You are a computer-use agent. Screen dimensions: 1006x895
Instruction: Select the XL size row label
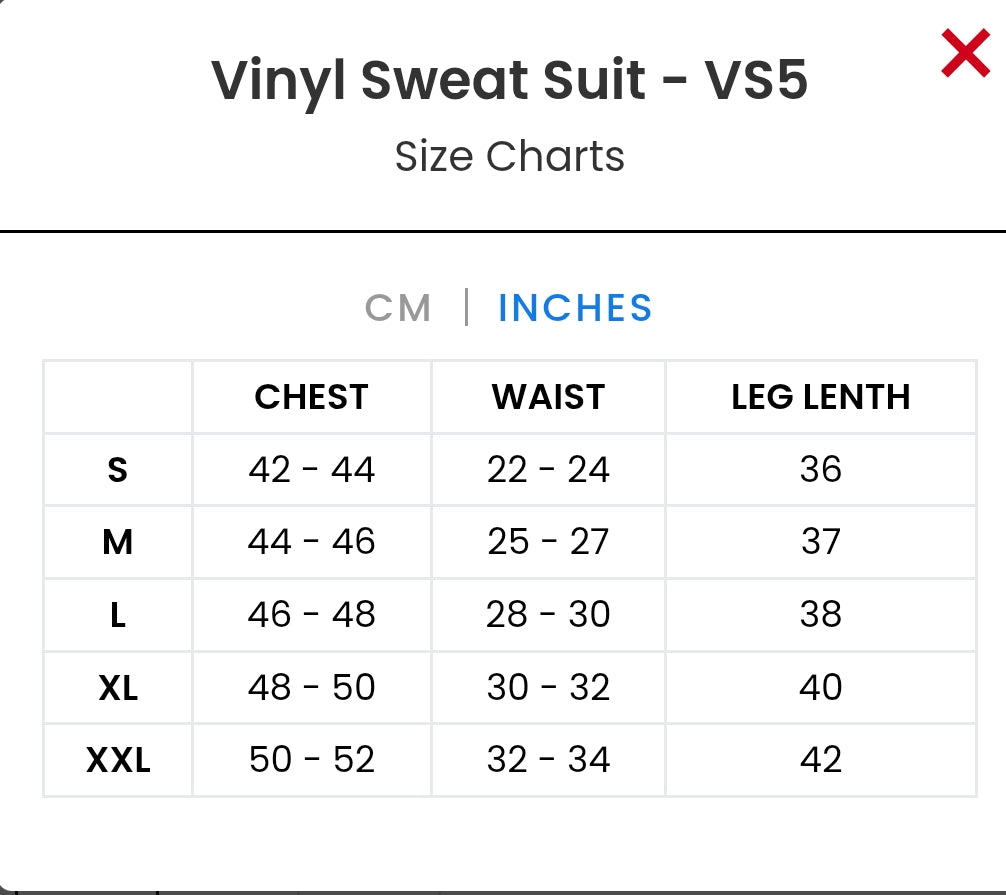click(118, 688)
